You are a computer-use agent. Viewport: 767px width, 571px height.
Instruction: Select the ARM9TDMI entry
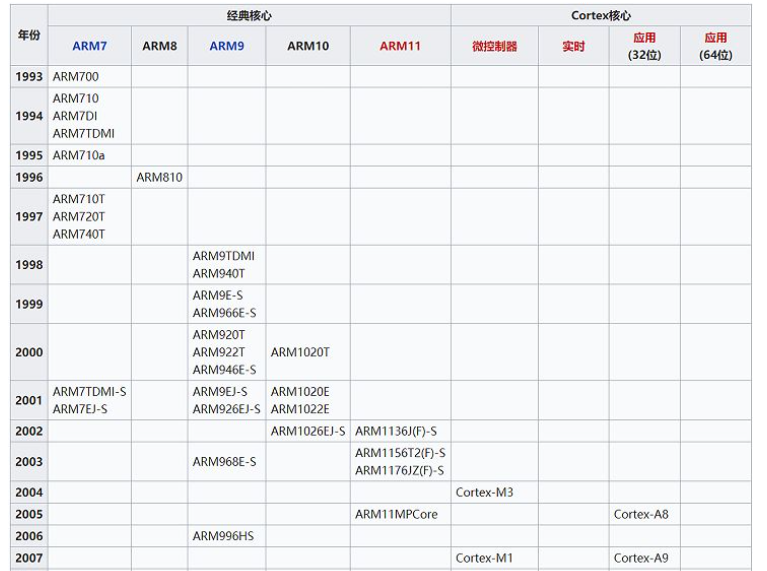pyautogui.click(x=224, y=256)
